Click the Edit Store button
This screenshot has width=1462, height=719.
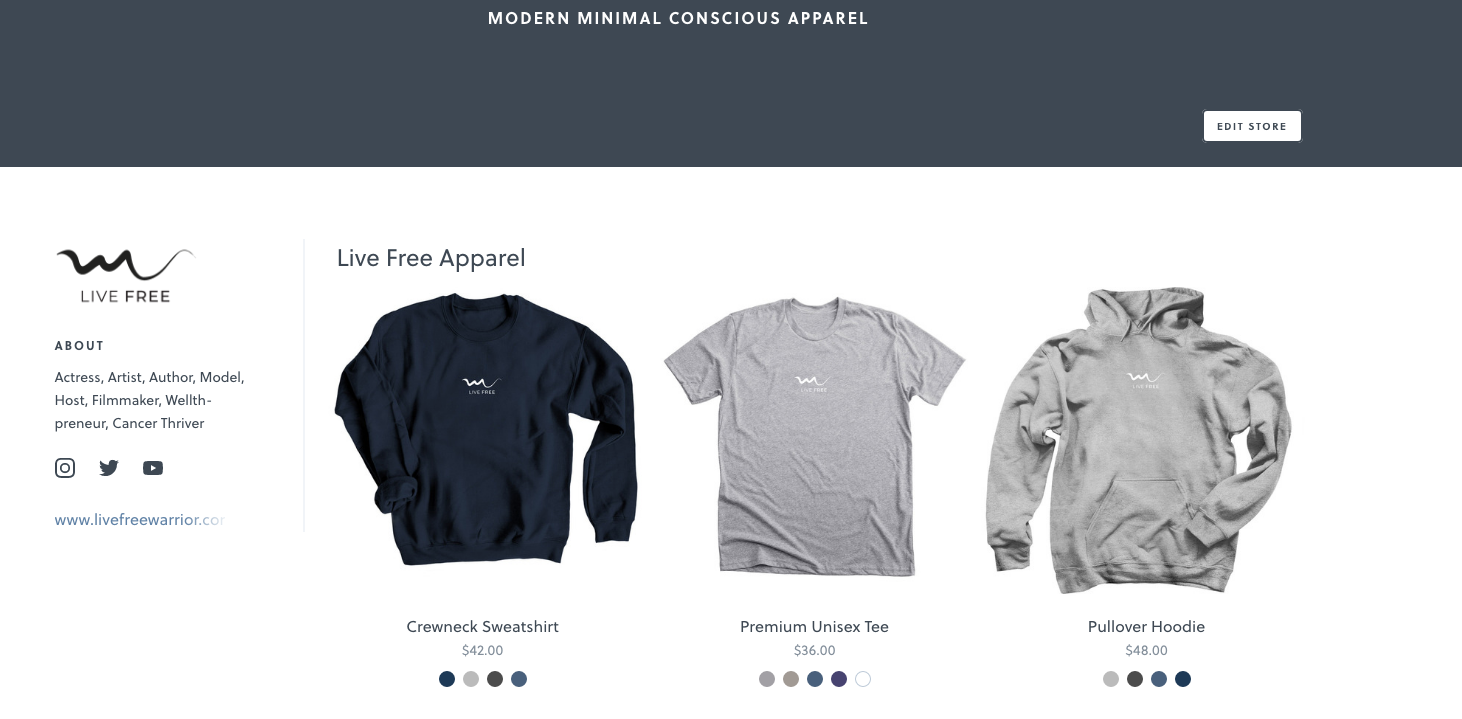tap(1252, 126)
